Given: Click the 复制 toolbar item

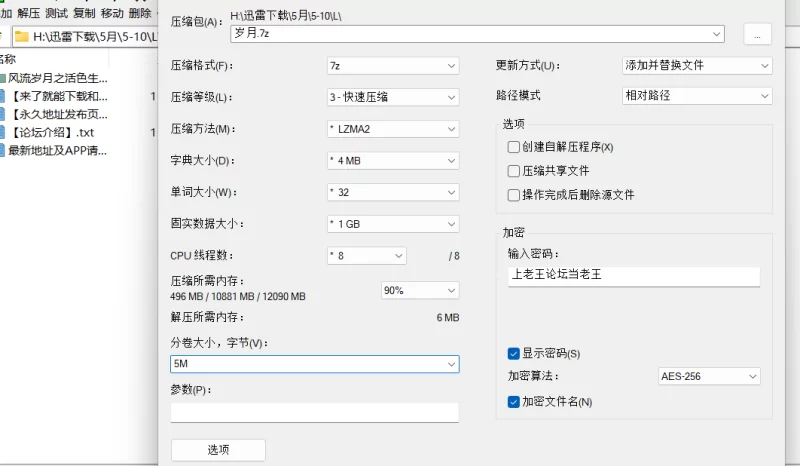Looking at the screenshot, I should point(84,13).
